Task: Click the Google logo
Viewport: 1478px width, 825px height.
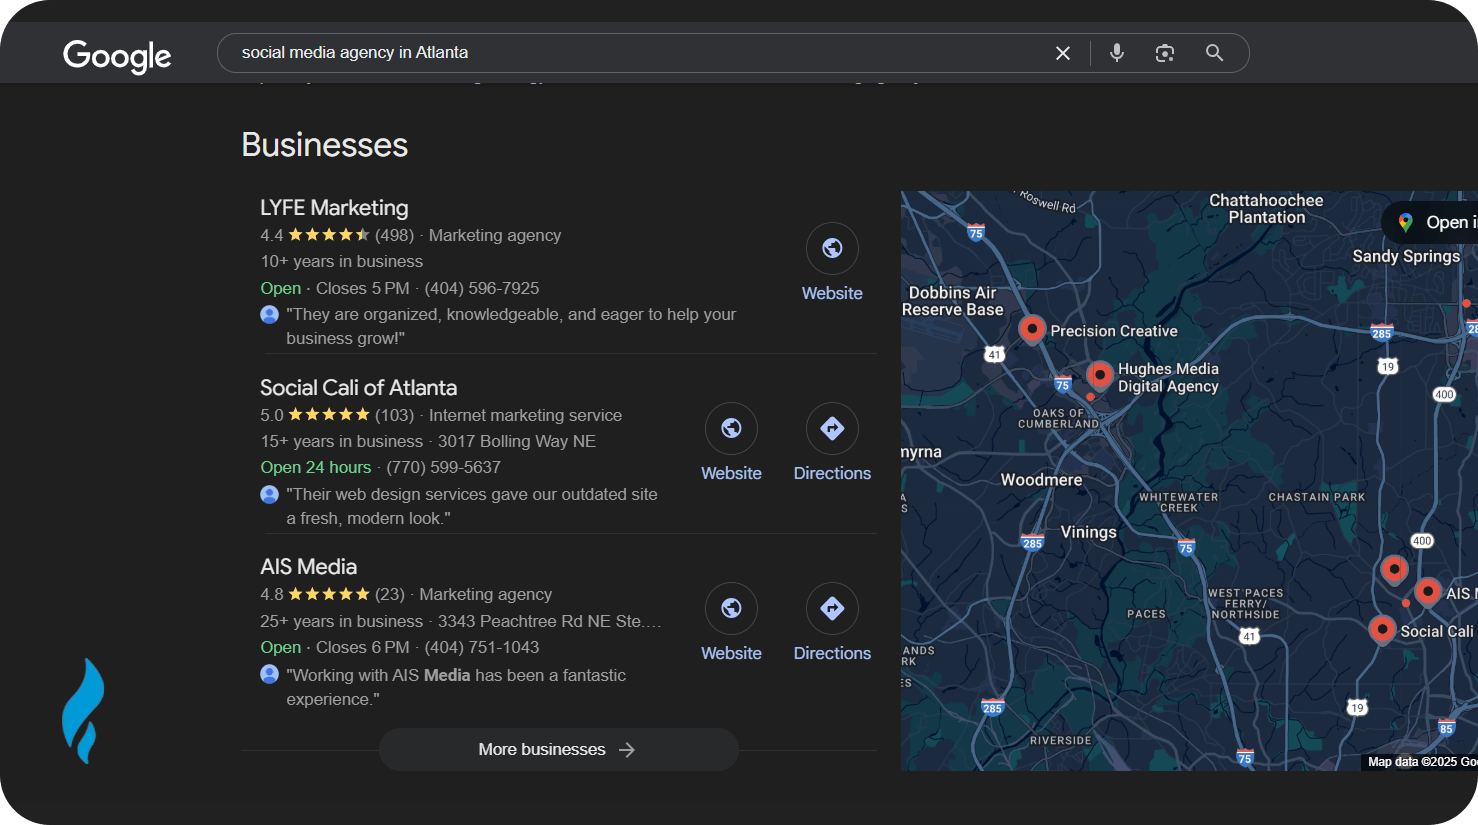Action: pos(117,55)
